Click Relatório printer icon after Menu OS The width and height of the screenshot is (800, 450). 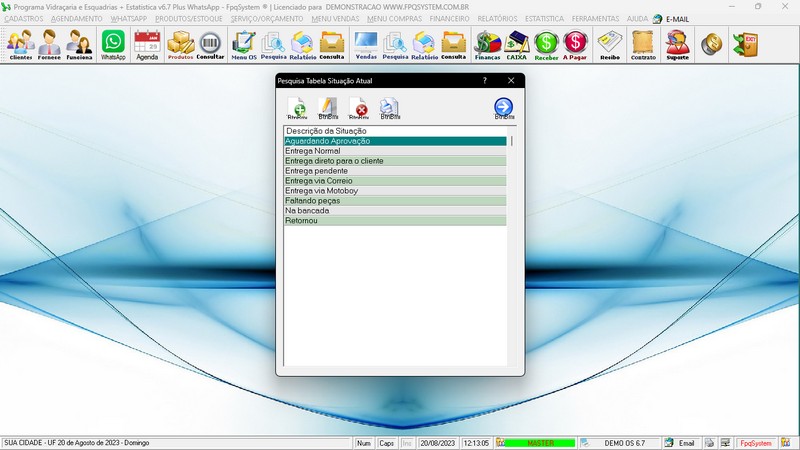coord(303,45)
